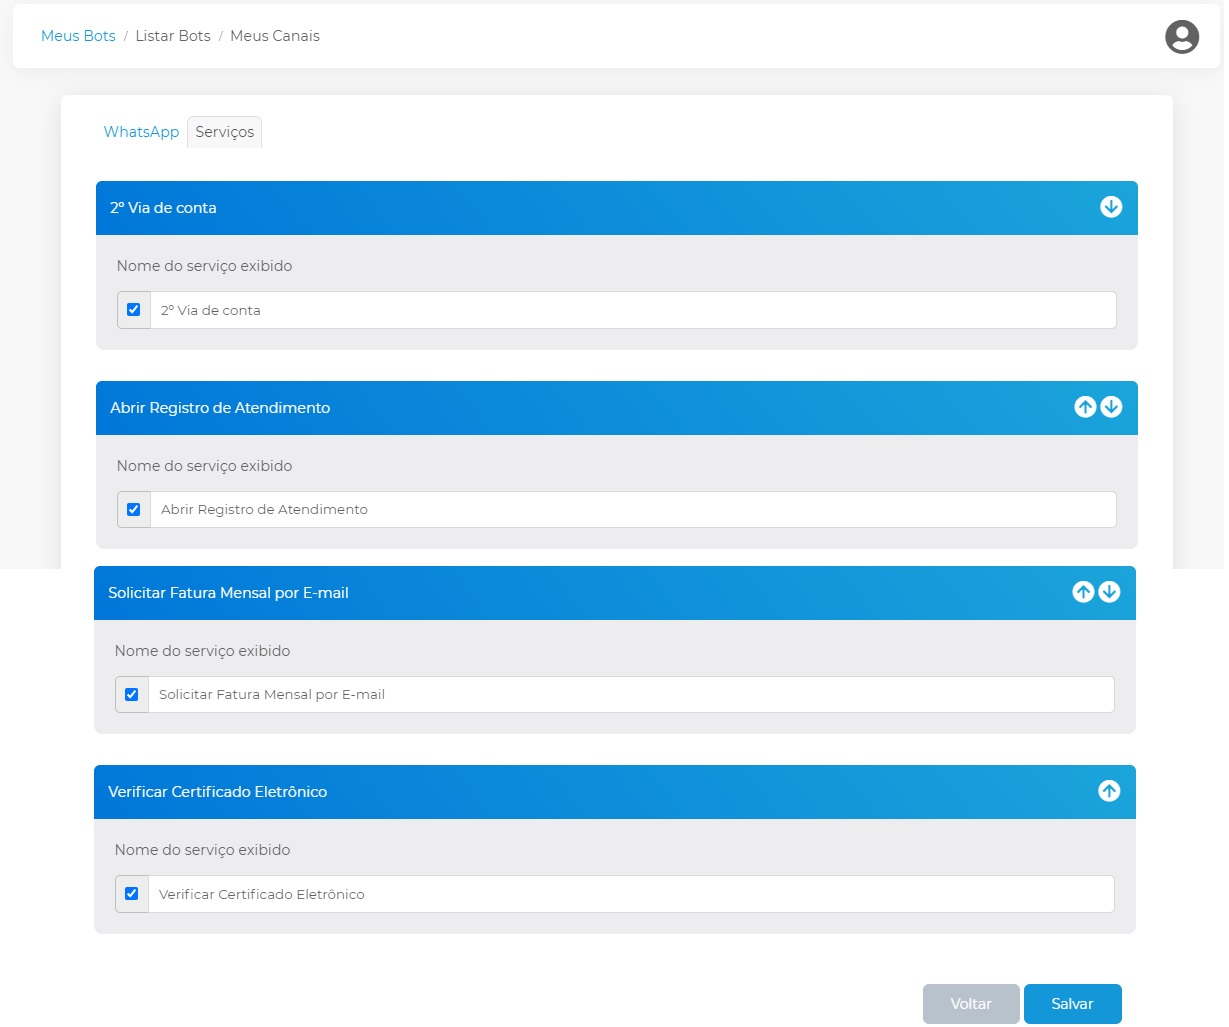Disable 'Abrir Registro de Atendimento' checkbox

(133, 509)
